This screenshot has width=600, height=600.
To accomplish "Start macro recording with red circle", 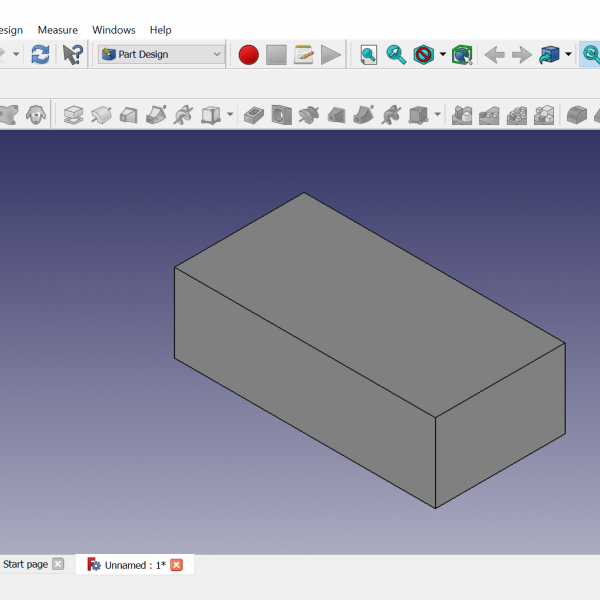I will tap(249, 55).
